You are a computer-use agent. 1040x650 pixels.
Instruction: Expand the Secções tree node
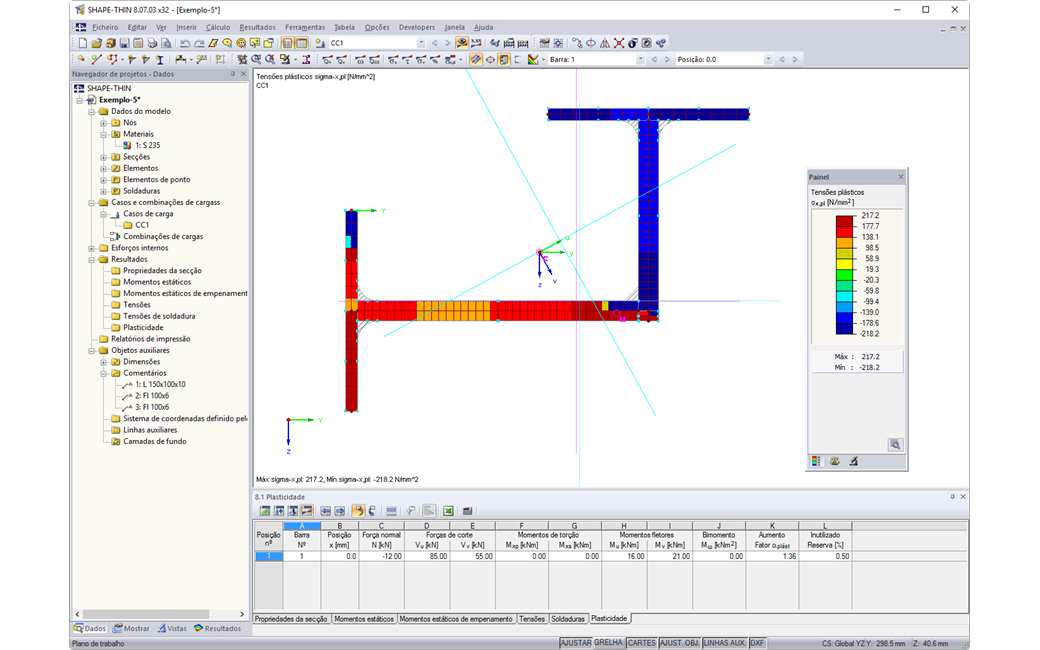pyautogui.click(x=103, y=157)
